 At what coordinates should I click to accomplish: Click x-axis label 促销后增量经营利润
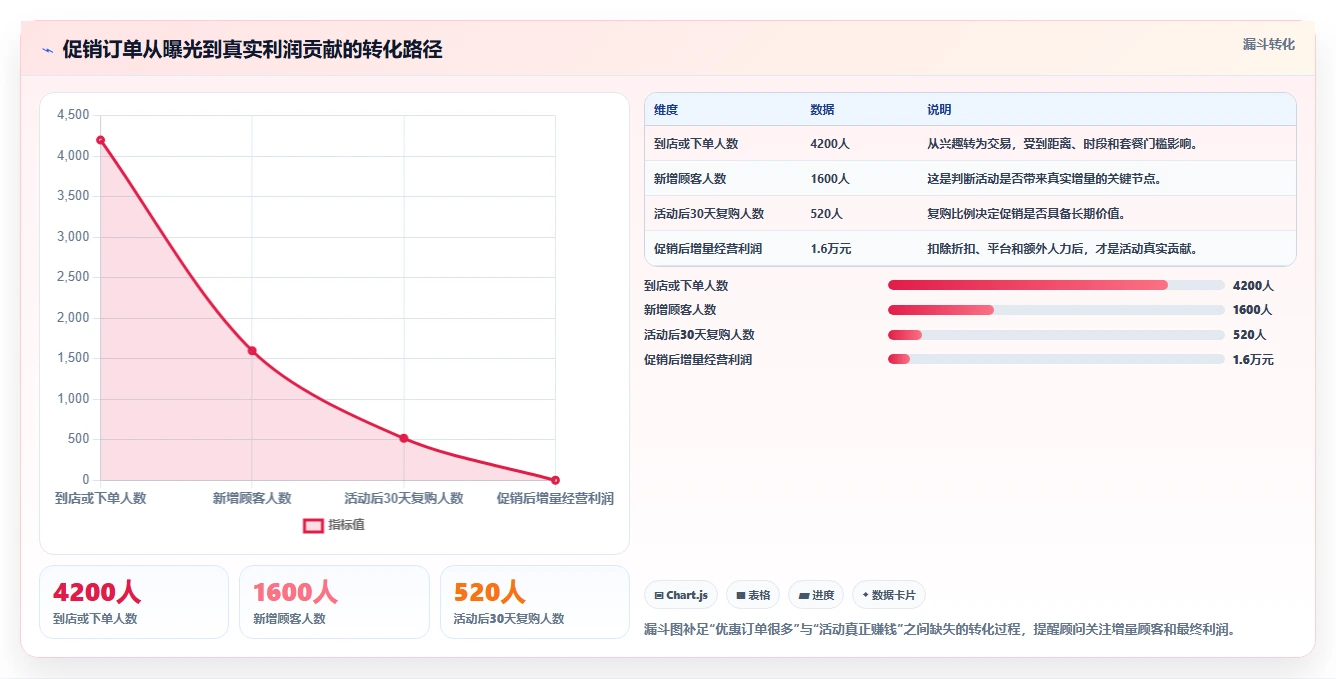[555, 498]
